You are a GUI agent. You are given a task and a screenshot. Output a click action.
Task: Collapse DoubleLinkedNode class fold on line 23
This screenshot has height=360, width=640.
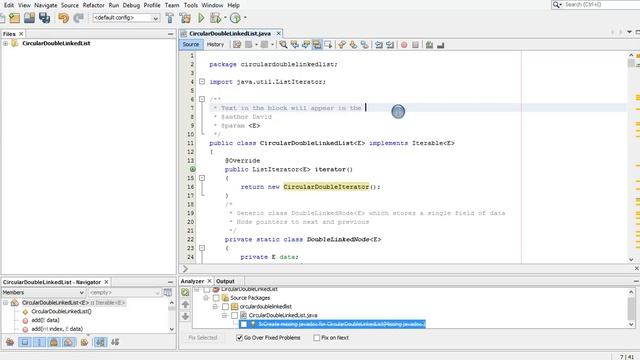point(202,248)
